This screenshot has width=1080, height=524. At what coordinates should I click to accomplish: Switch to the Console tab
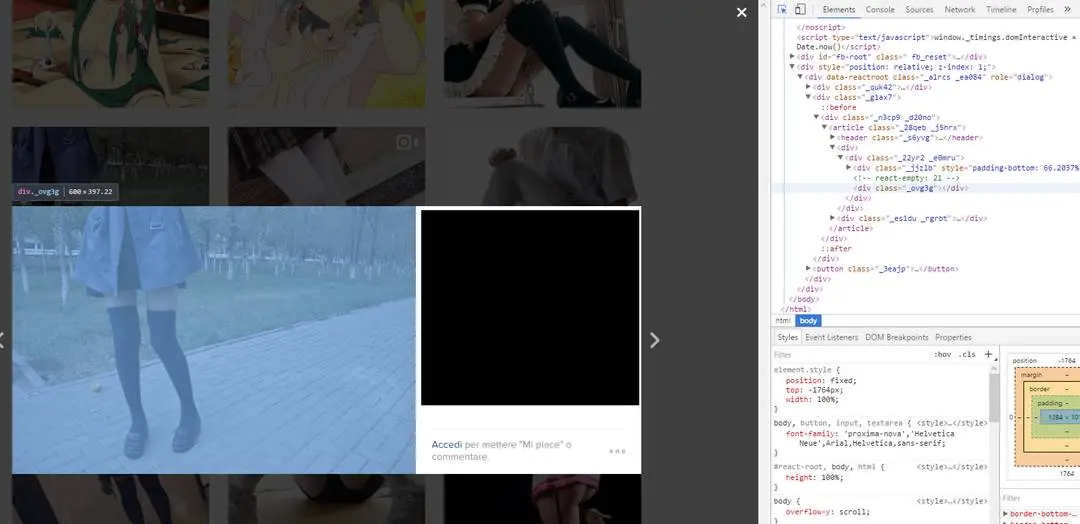pyautogui.click(x=880, y=10)
